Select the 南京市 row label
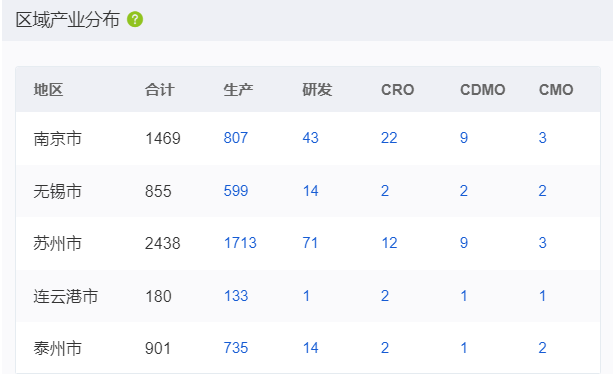This screenshot has height=374, width=613. (x=57, y=139)
